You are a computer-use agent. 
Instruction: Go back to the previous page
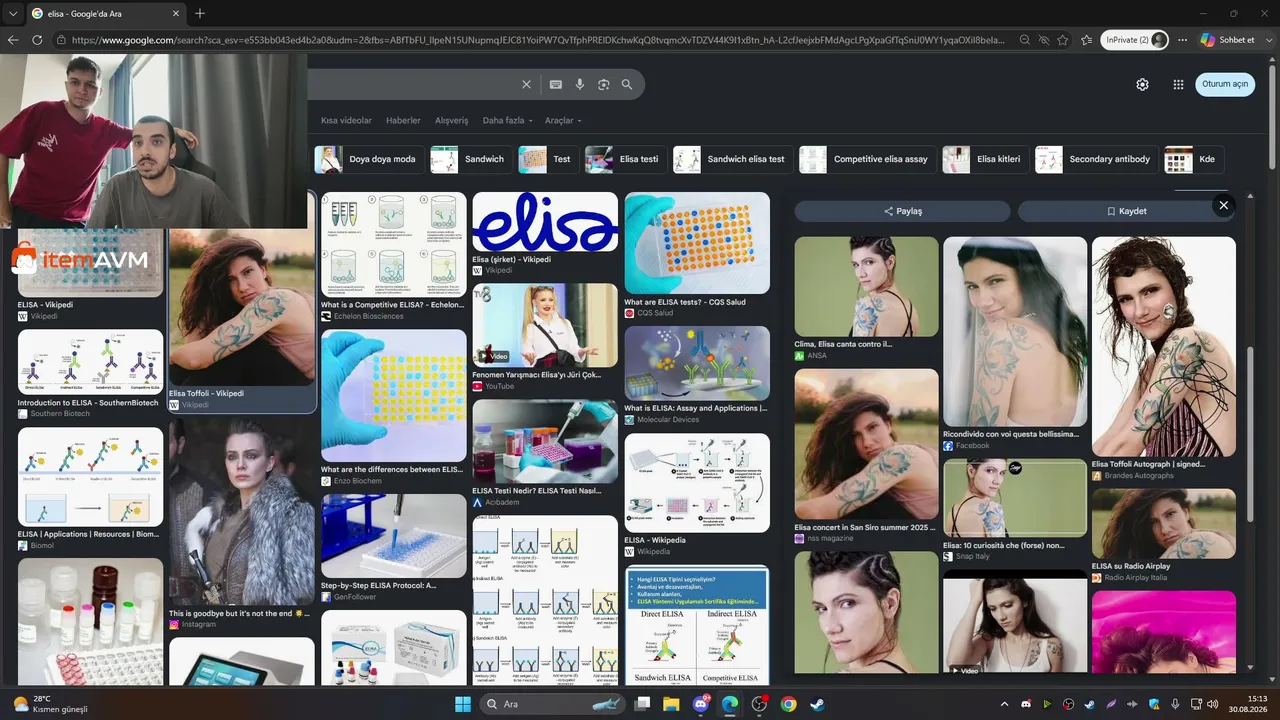(x=13, y=40)
